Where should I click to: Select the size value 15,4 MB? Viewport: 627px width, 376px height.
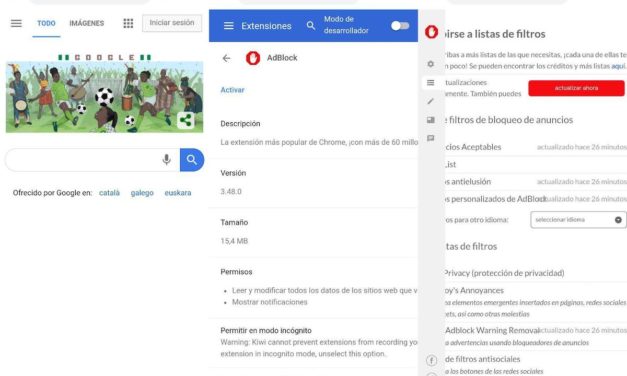pyautogui.click(x=234, y=241)
